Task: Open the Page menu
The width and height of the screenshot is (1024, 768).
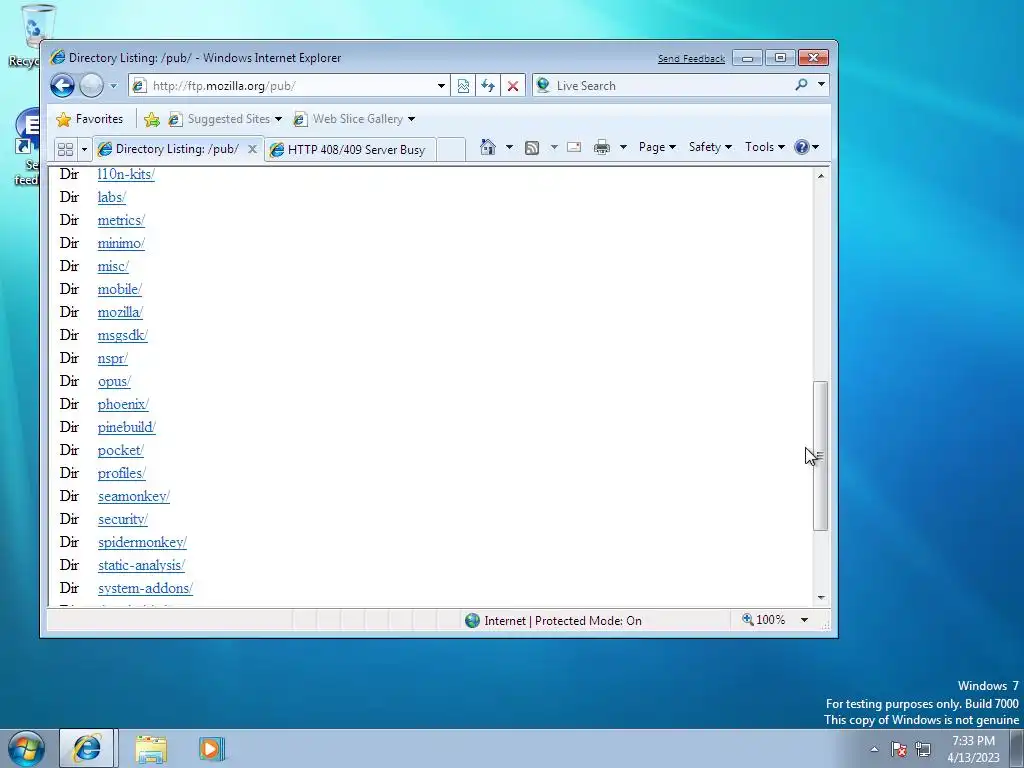Action: (657, 147)
